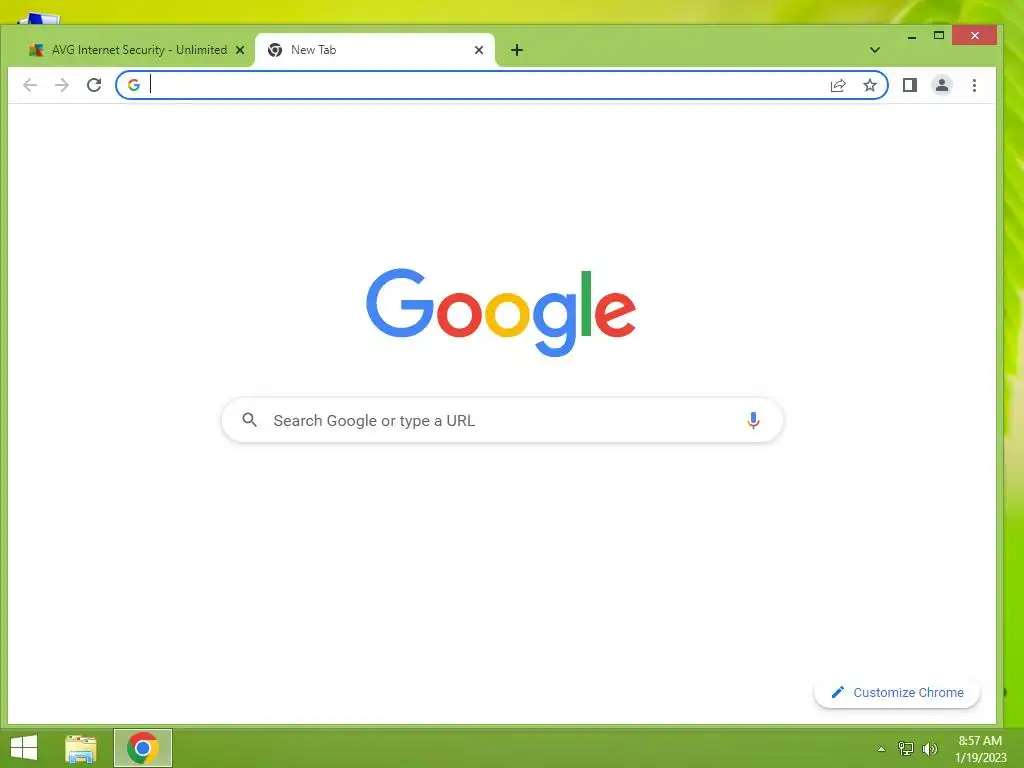Viewport: 1024px width, 768px height.
Task: Select the New Tab tab
Action: click(375, 50)
